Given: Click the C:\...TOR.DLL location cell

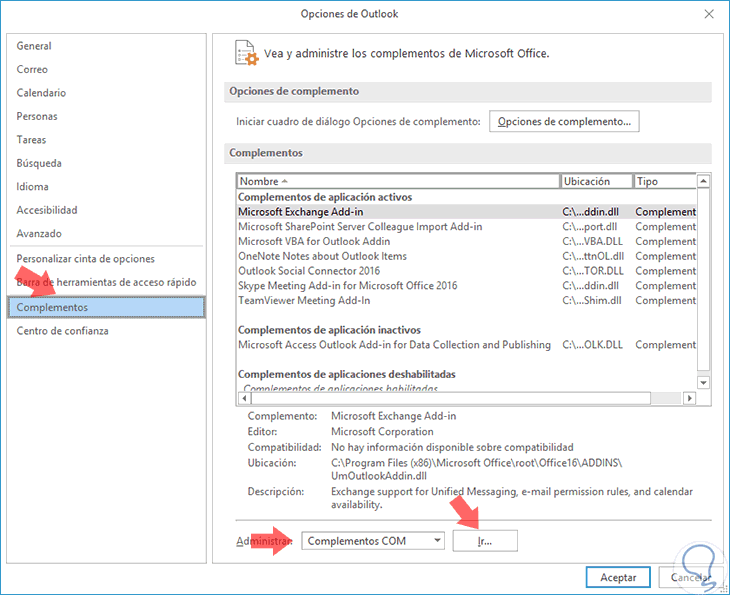Looking at the screenshot, I should coord(592,271).
